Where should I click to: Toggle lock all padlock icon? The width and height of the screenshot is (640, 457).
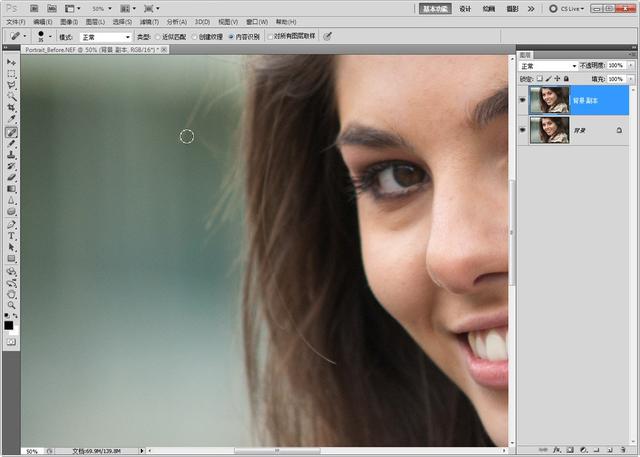coord(566,78)
